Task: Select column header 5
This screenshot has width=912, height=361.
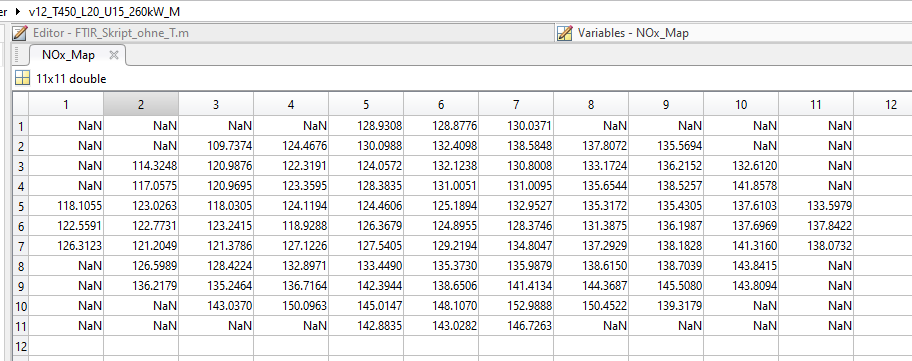Action: tap(366, 105)
